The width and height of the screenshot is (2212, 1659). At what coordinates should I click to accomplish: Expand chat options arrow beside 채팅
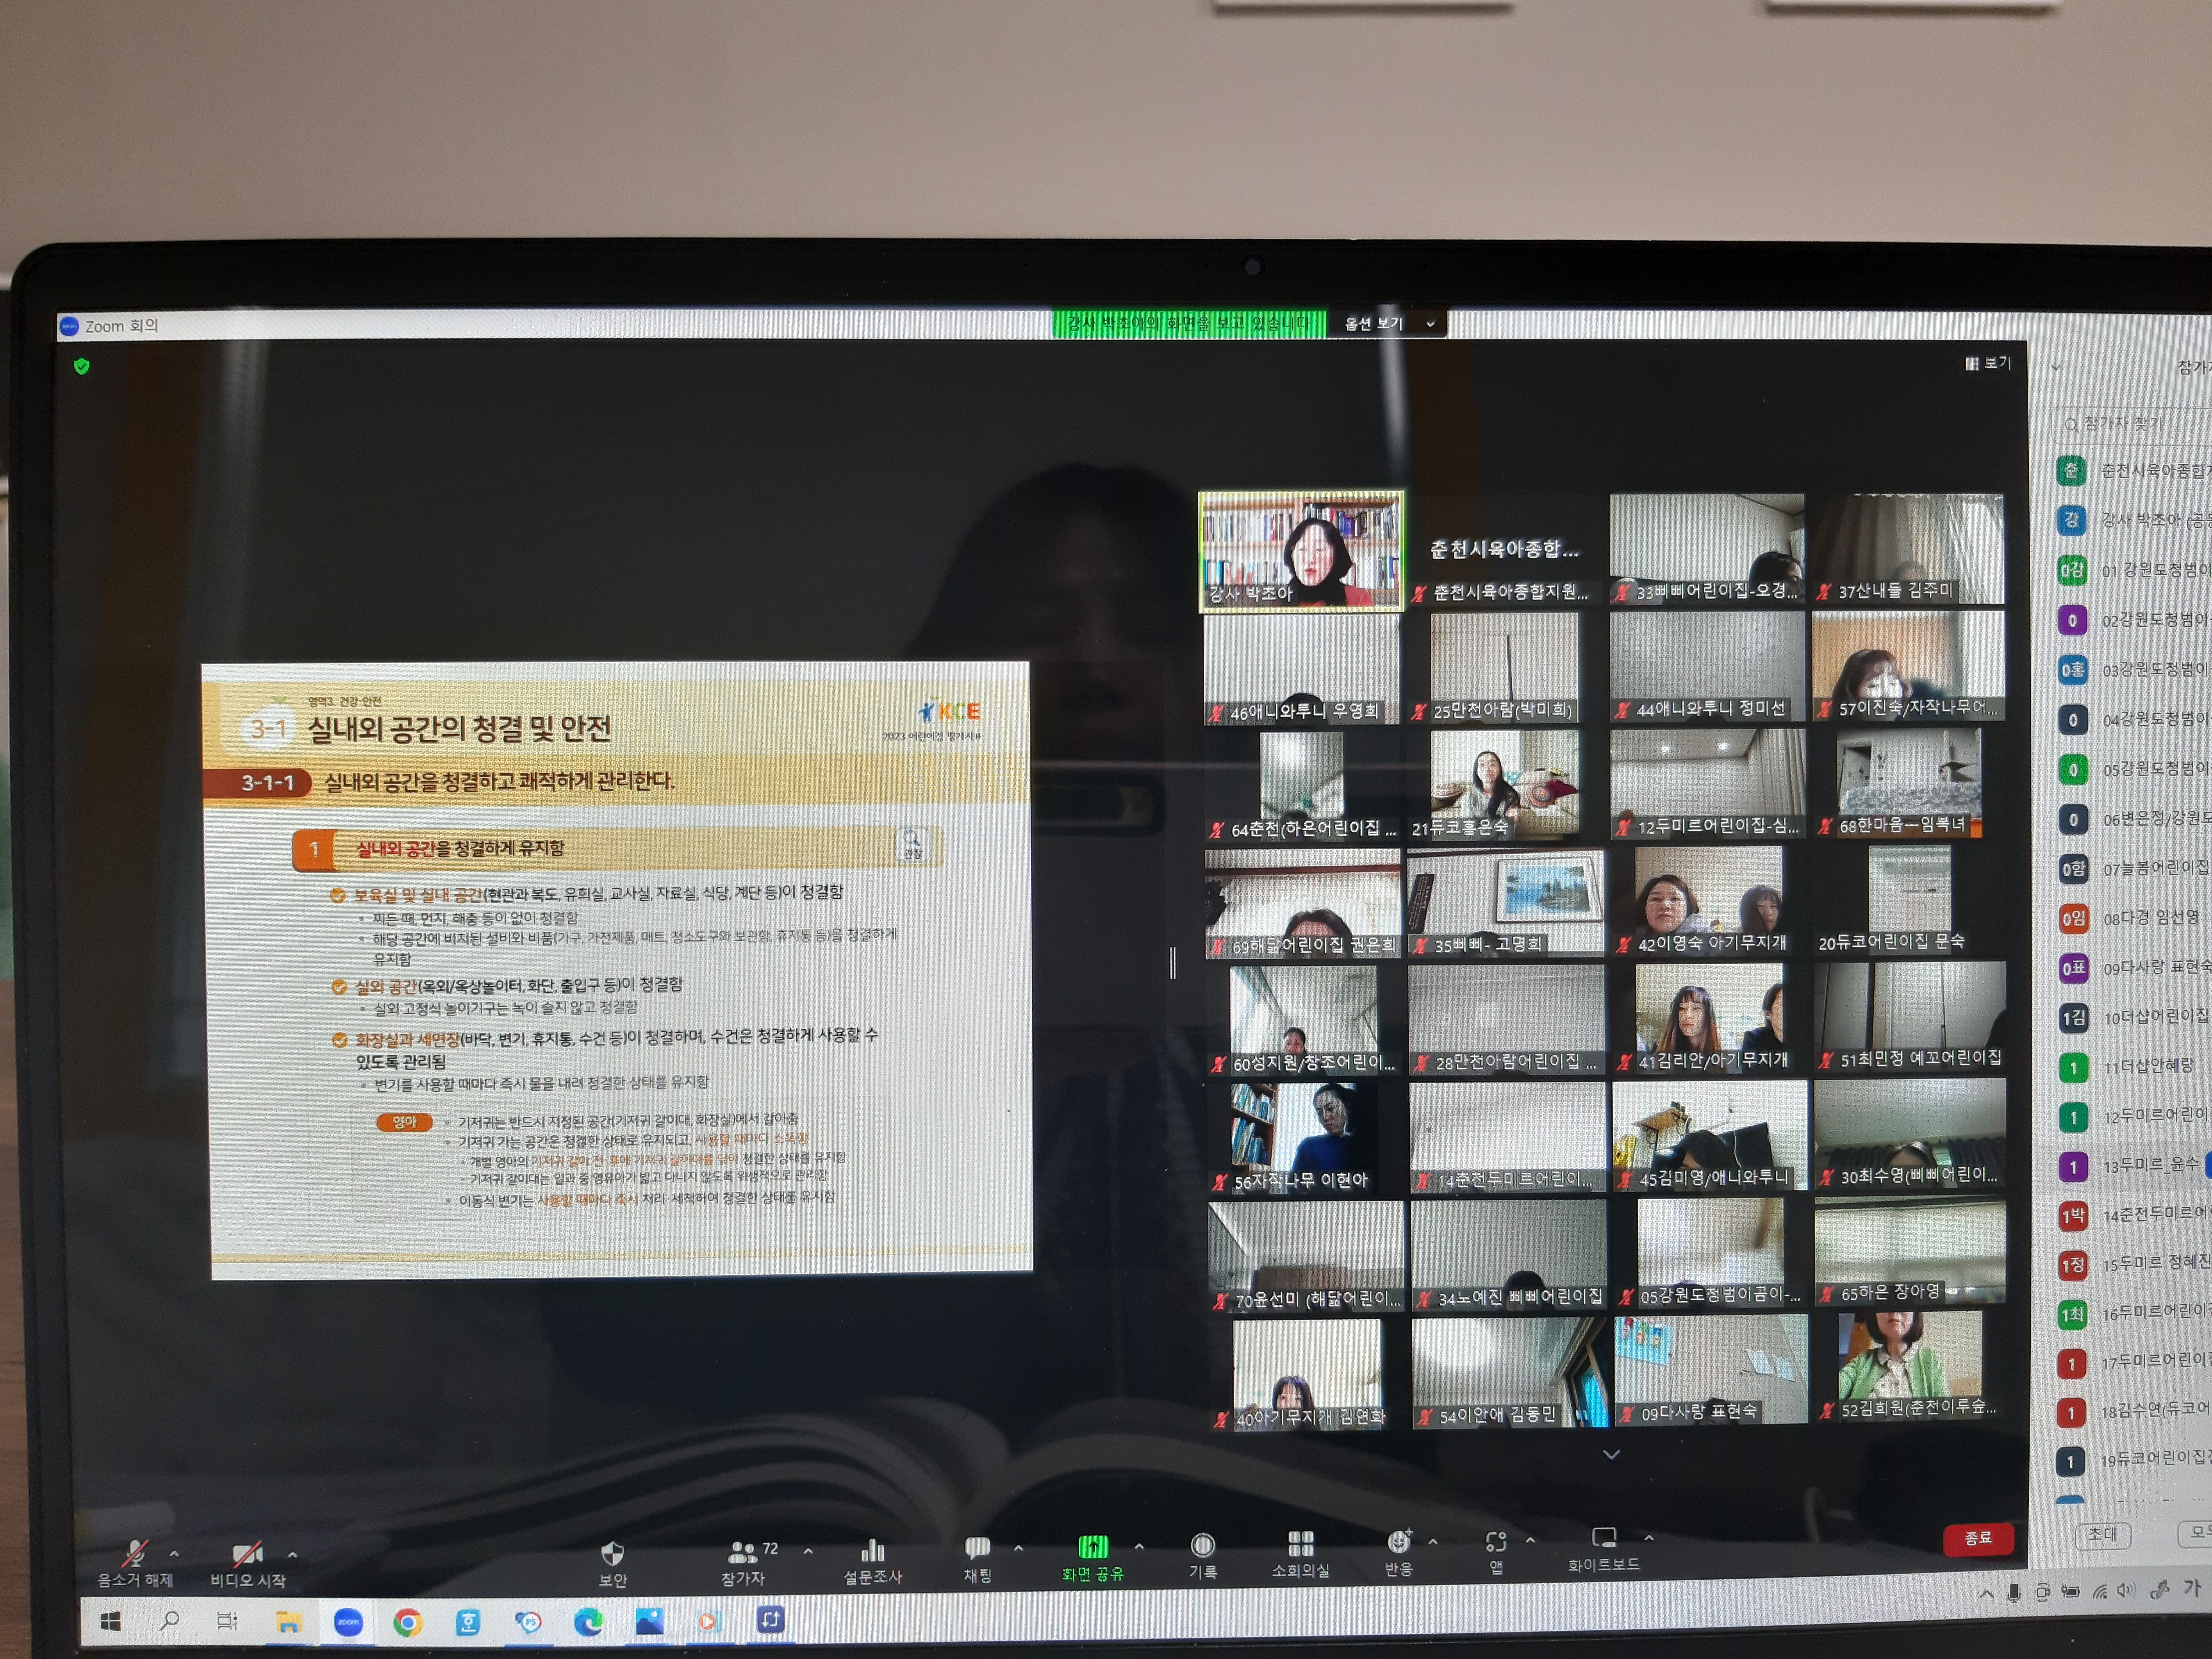click(x=1018, y=1548)
